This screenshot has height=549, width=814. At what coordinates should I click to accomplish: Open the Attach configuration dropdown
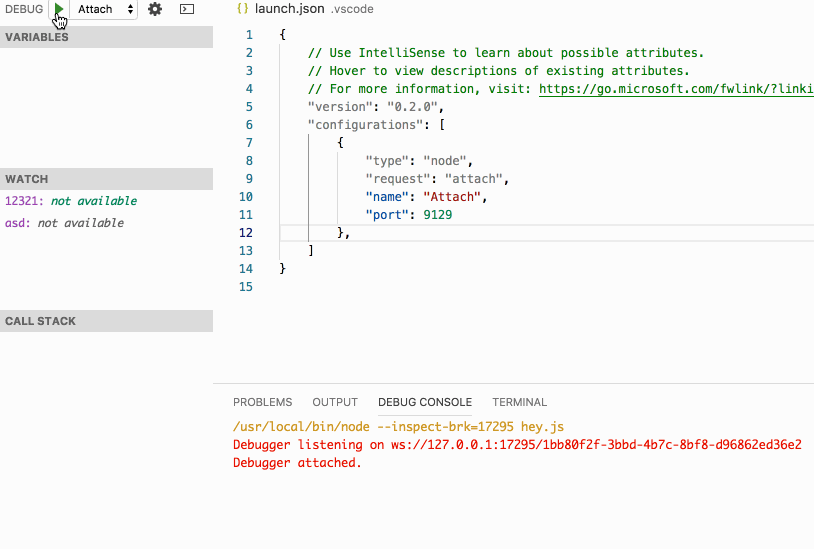(105, 9)
